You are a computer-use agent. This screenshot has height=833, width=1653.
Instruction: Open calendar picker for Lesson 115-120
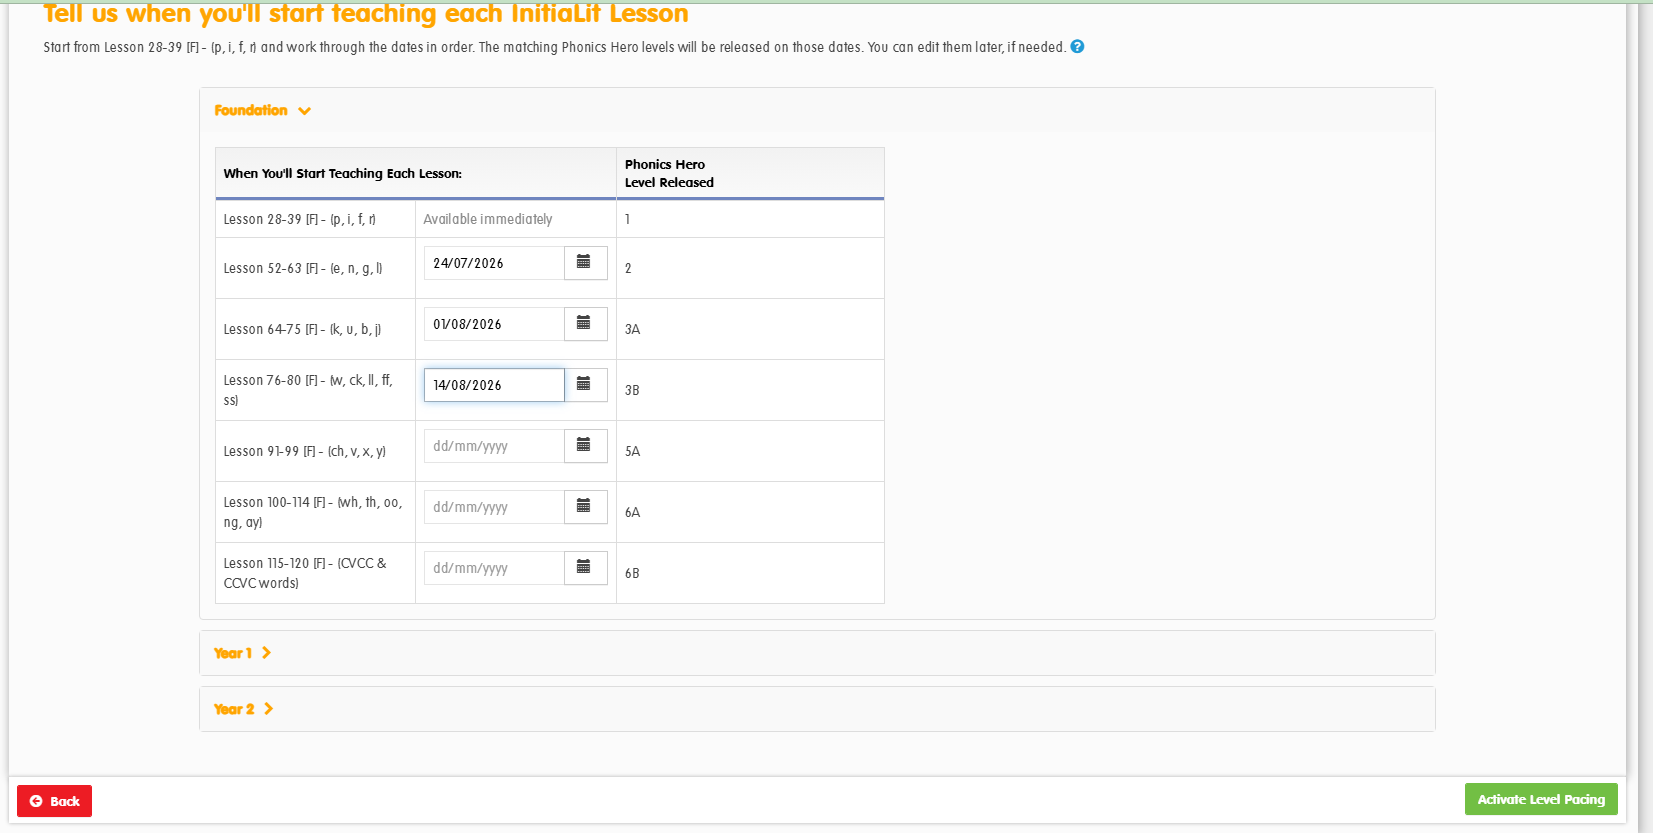pyautogui.click(x=585, y=568)
